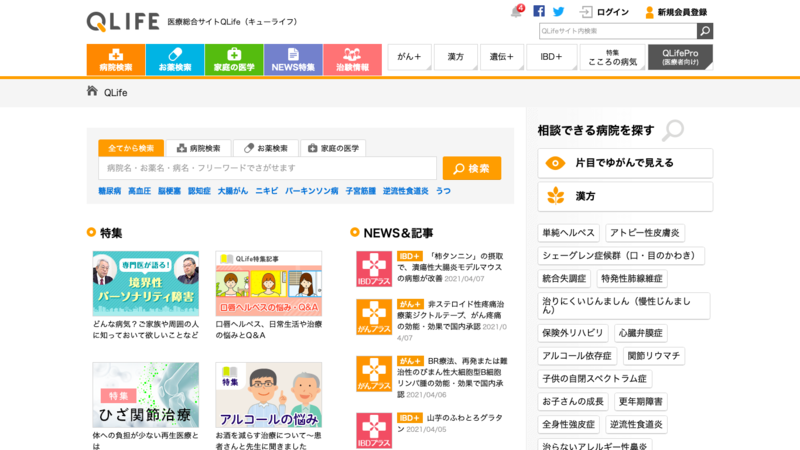Screen dimensions: 800x450
Task: Select the 家庭の医学 search tab
Action: point(333,148)
